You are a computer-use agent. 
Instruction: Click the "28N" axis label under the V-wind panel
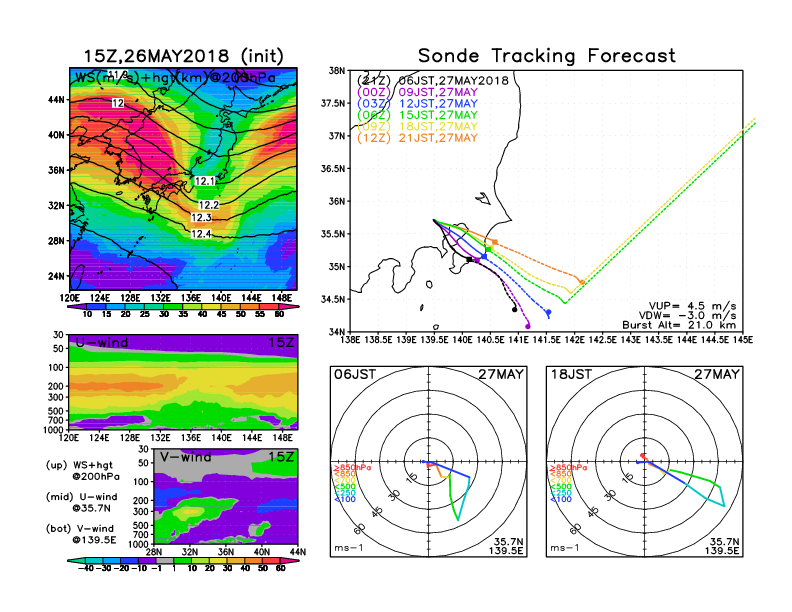pos(153,552)
